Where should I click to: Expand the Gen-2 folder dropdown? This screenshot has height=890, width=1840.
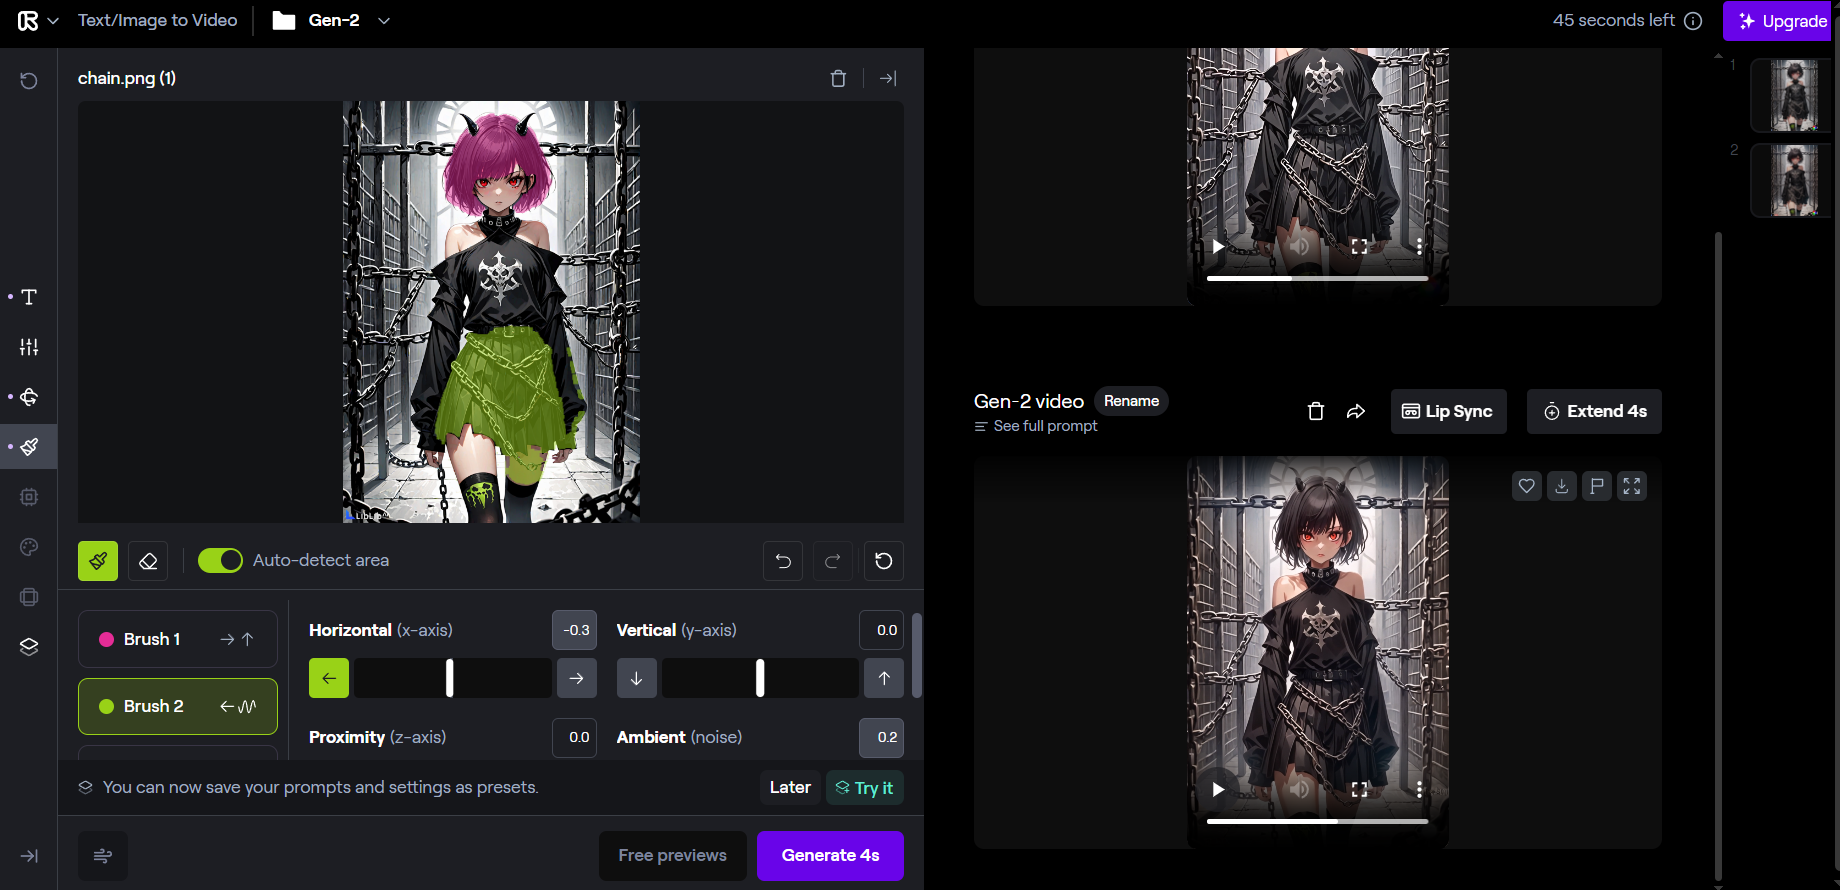383,20
